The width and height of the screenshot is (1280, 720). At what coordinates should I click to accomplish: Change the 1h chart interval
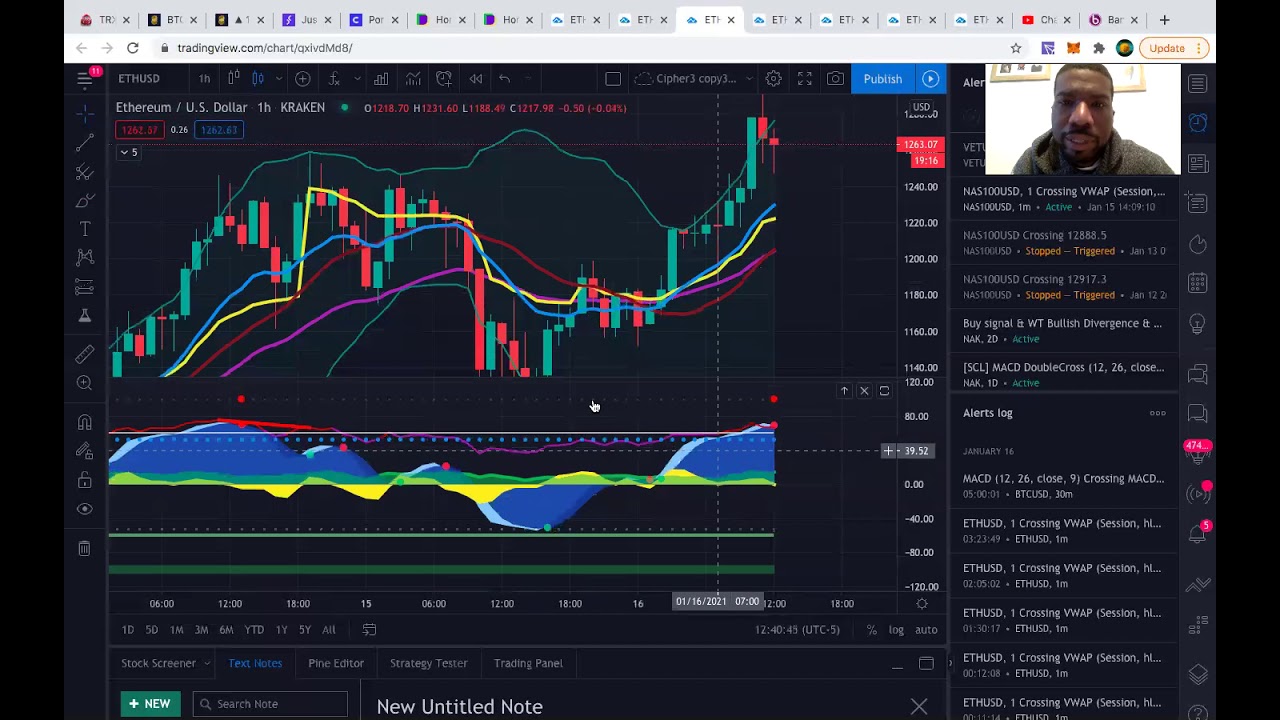coord(204,78)
